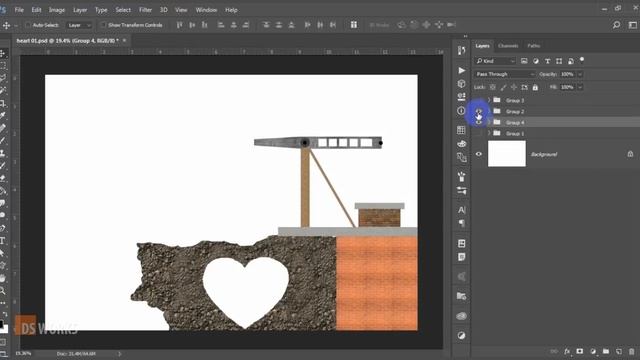Select the Hand tool
Viewport: 640px width, 360px height.
click(3, 278)
